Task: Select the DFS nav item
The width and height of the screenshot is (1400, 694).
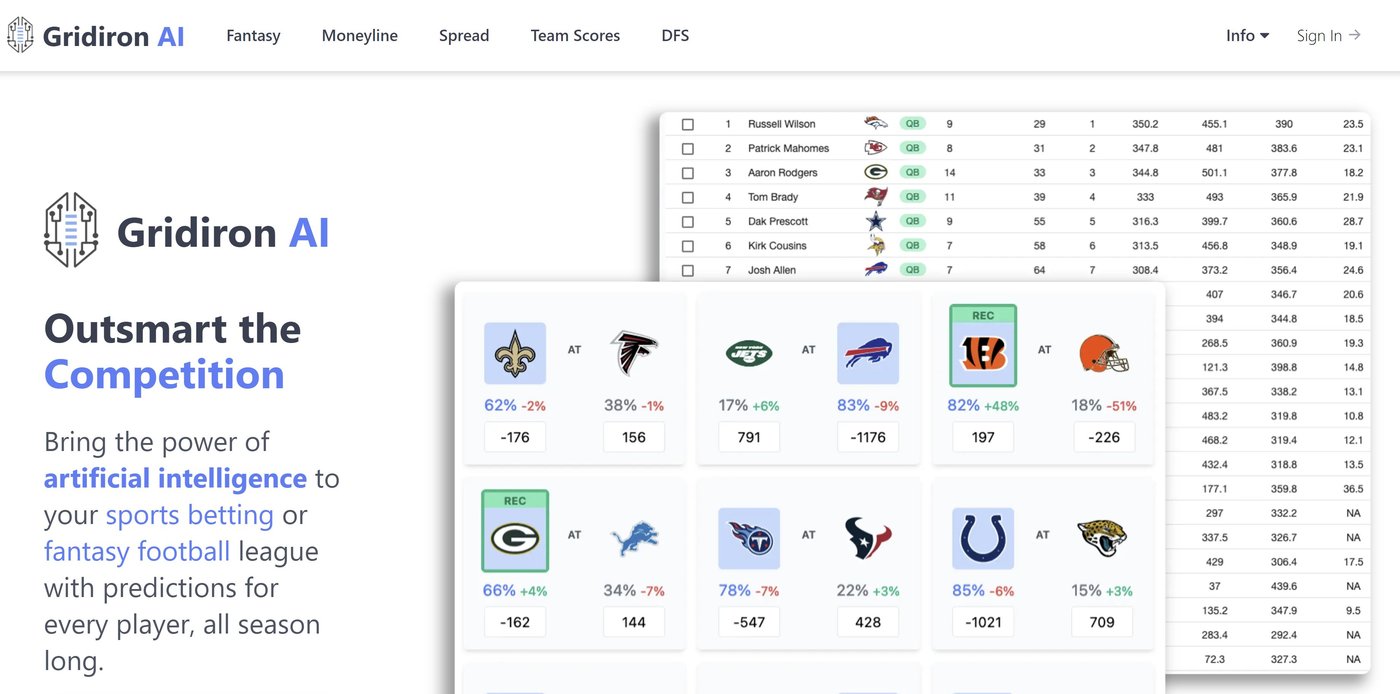Action: click(675, 35)
